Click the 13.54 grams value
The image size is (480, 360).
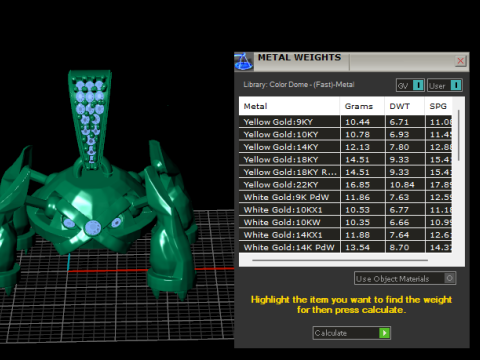pos(357,247)
